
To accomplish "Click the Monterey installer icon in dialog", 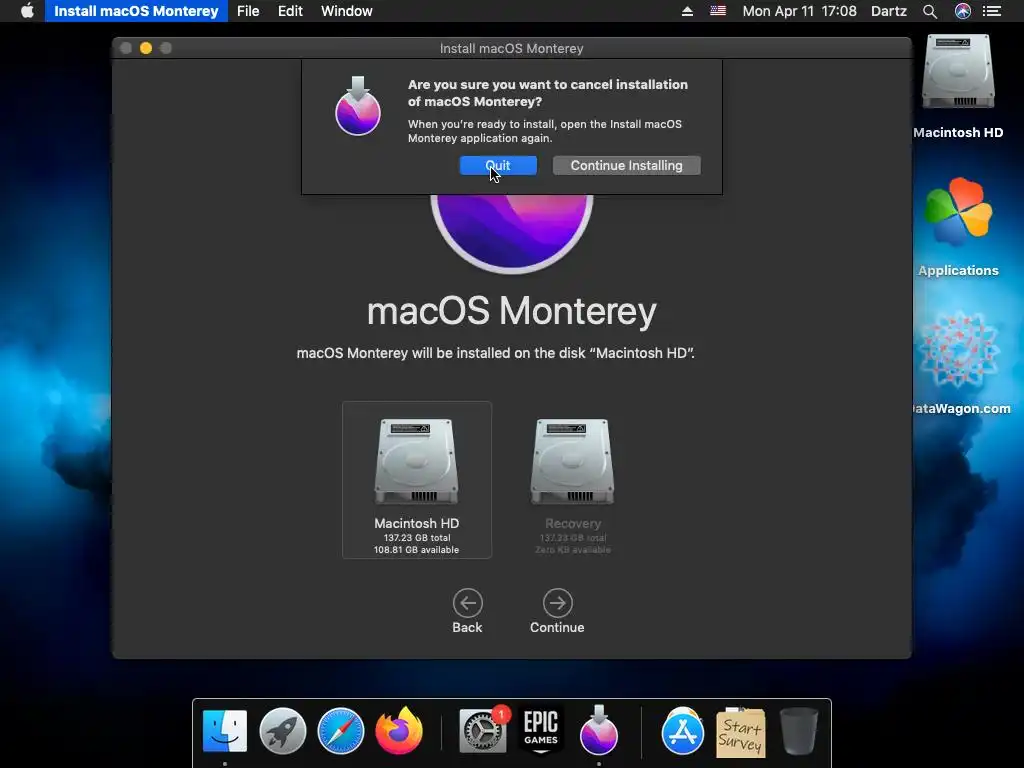I will [357, 106].
